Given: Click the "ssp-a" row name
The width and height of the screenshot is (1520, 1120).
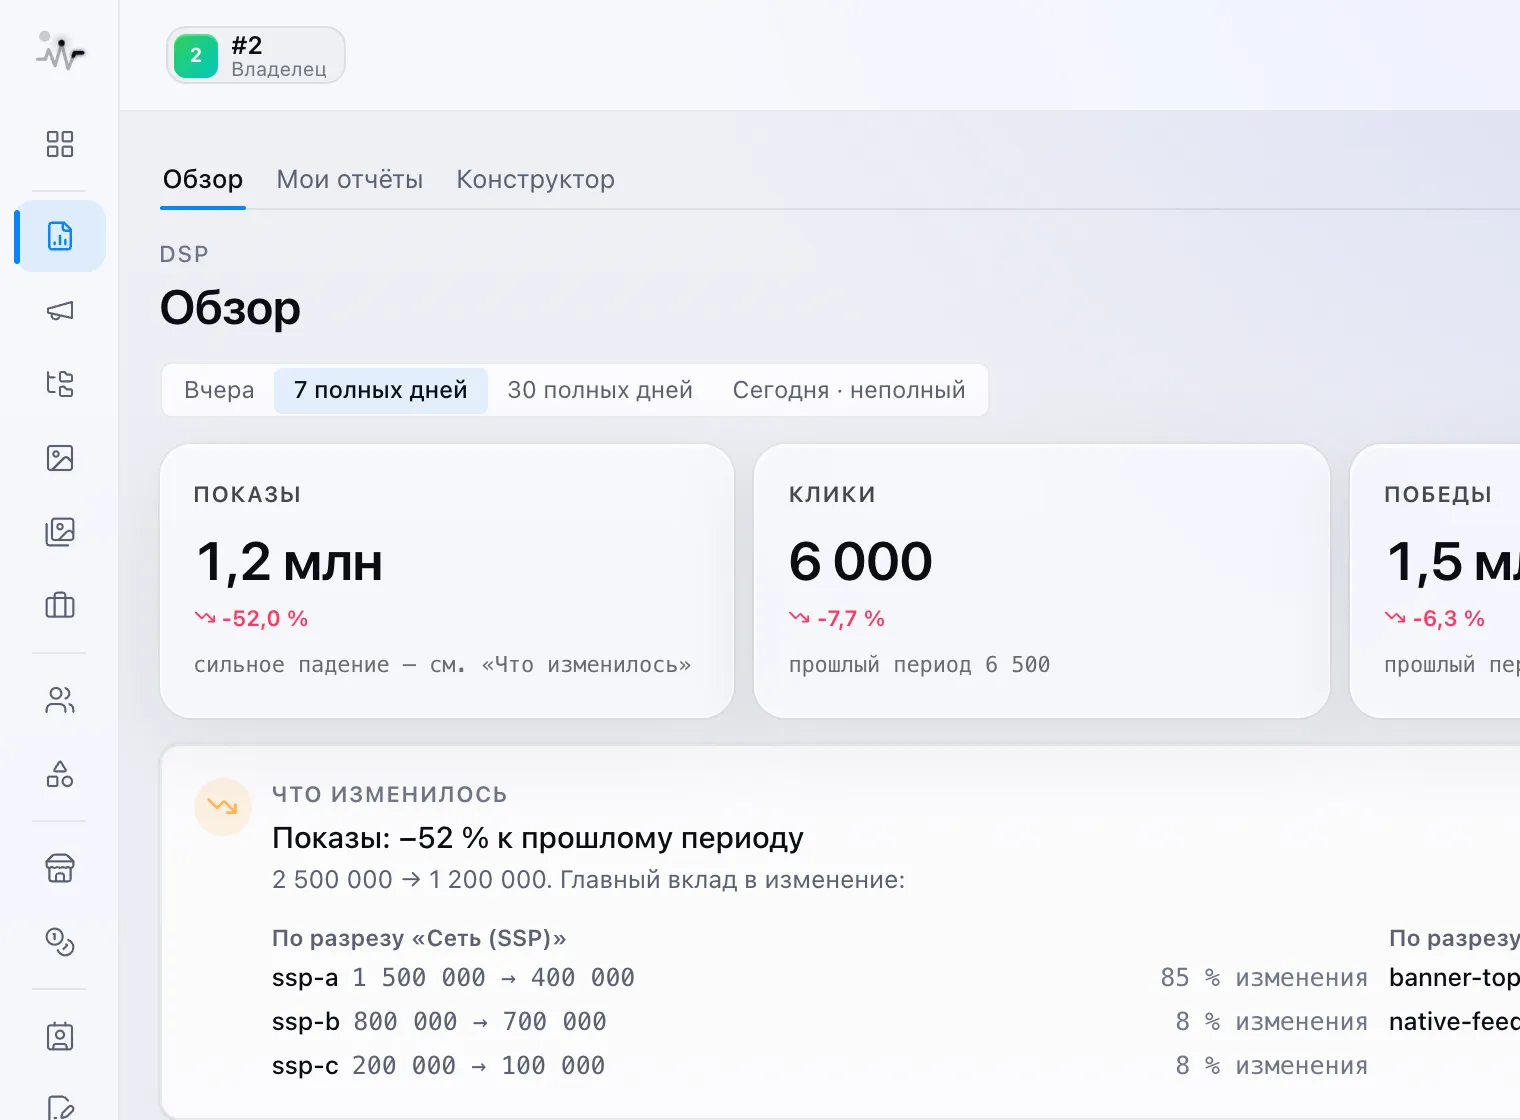Looking at the screenshot, I should 305,978.
